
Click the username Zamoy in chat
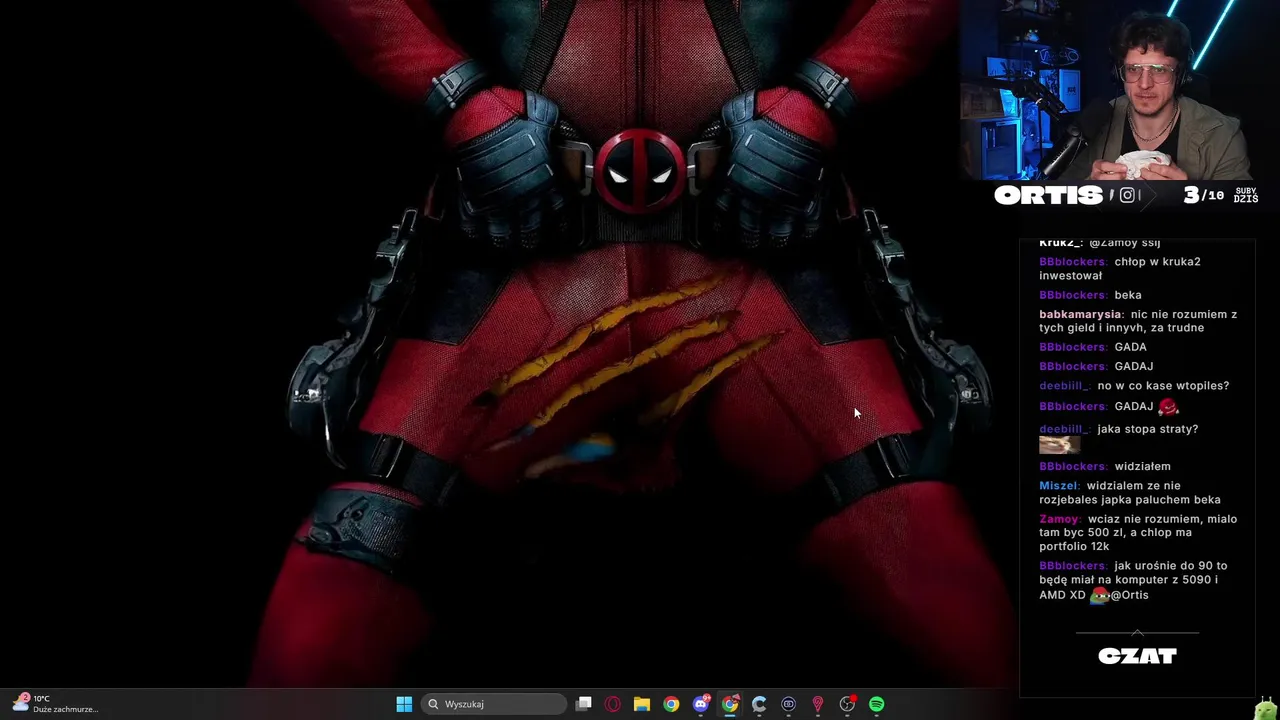[1058, 519]
